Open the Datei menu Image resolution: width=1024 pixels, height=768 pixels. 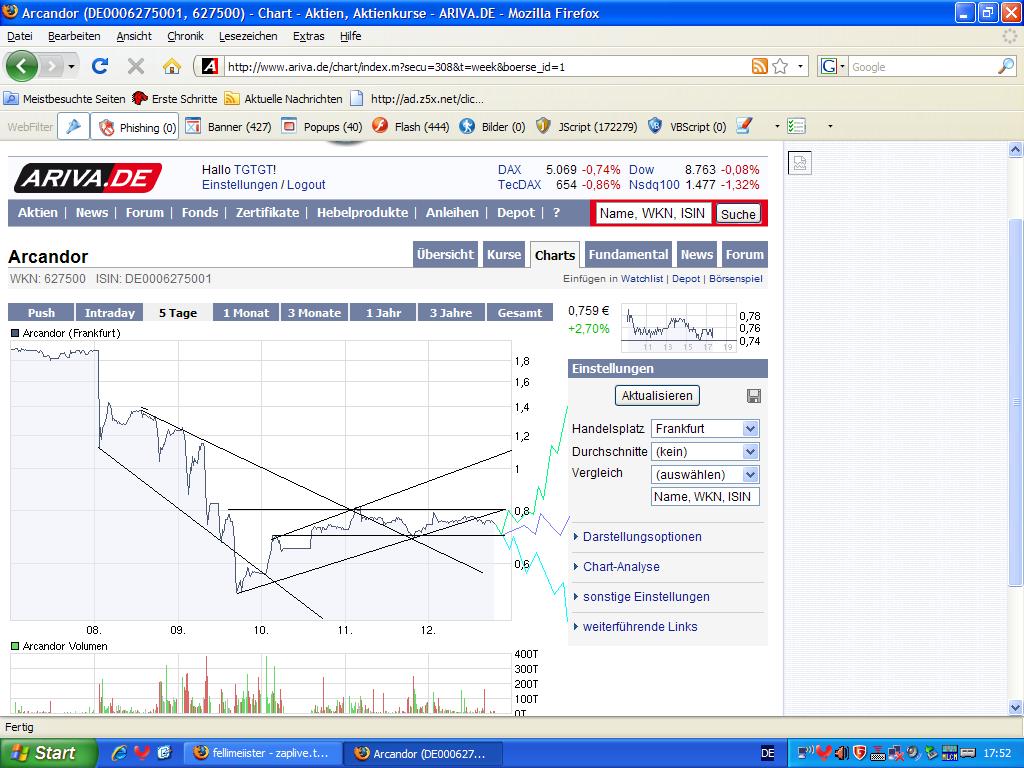(x=20, y=36)
